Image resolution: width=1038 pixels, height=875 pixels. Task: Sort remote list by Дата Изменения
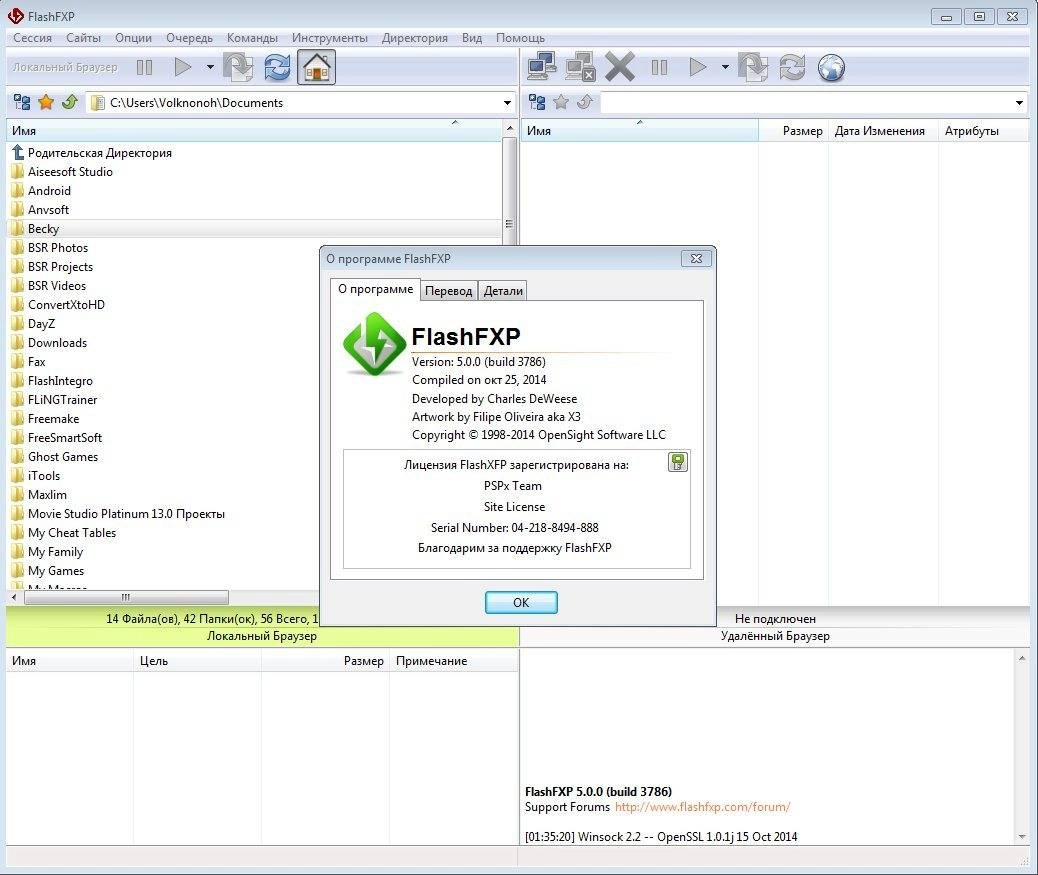click(x=882, y=130)
